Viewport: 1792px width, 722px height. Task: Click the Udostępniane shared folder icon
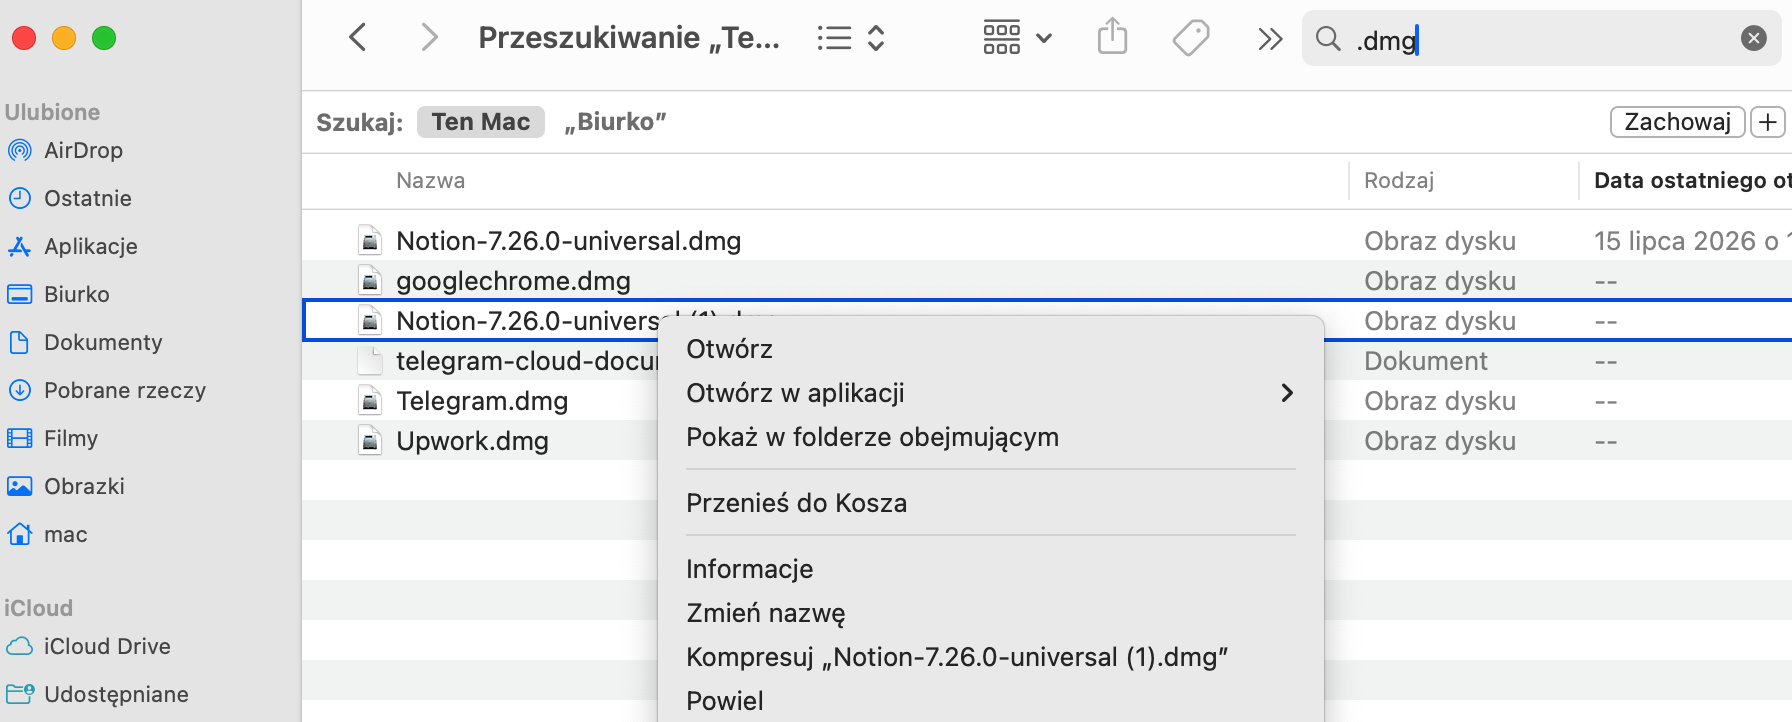(x=19, y=694)
